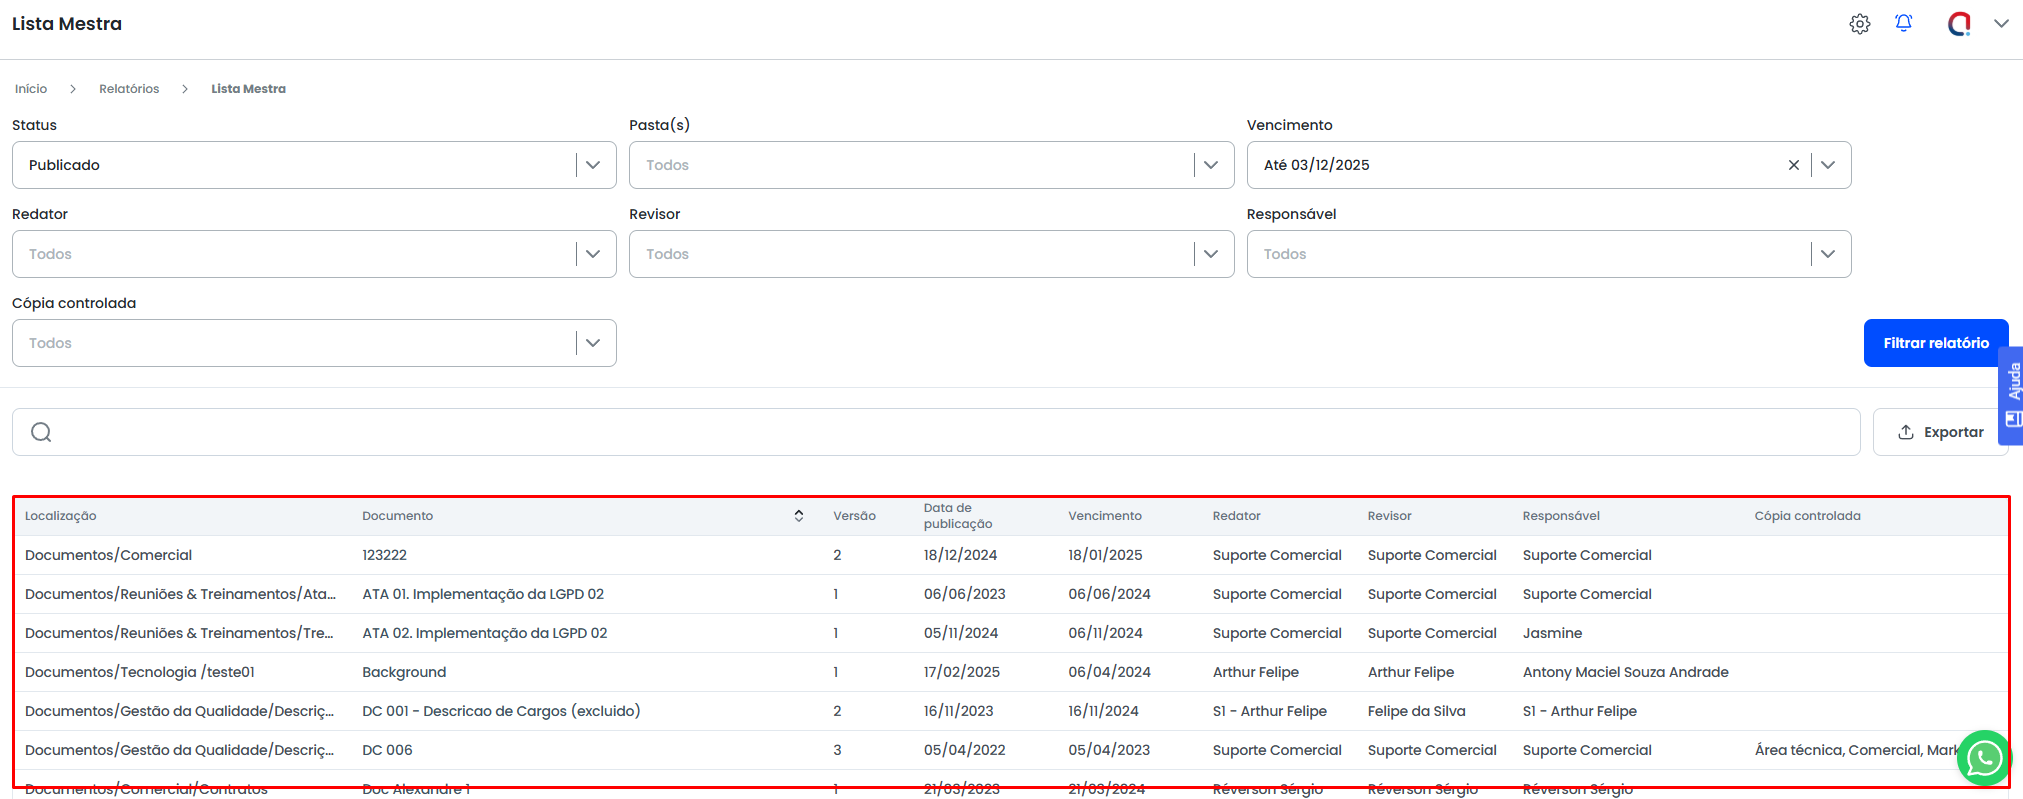Go to Início breadcrumb link
2023x799 pixels.
tap(31, 89)
